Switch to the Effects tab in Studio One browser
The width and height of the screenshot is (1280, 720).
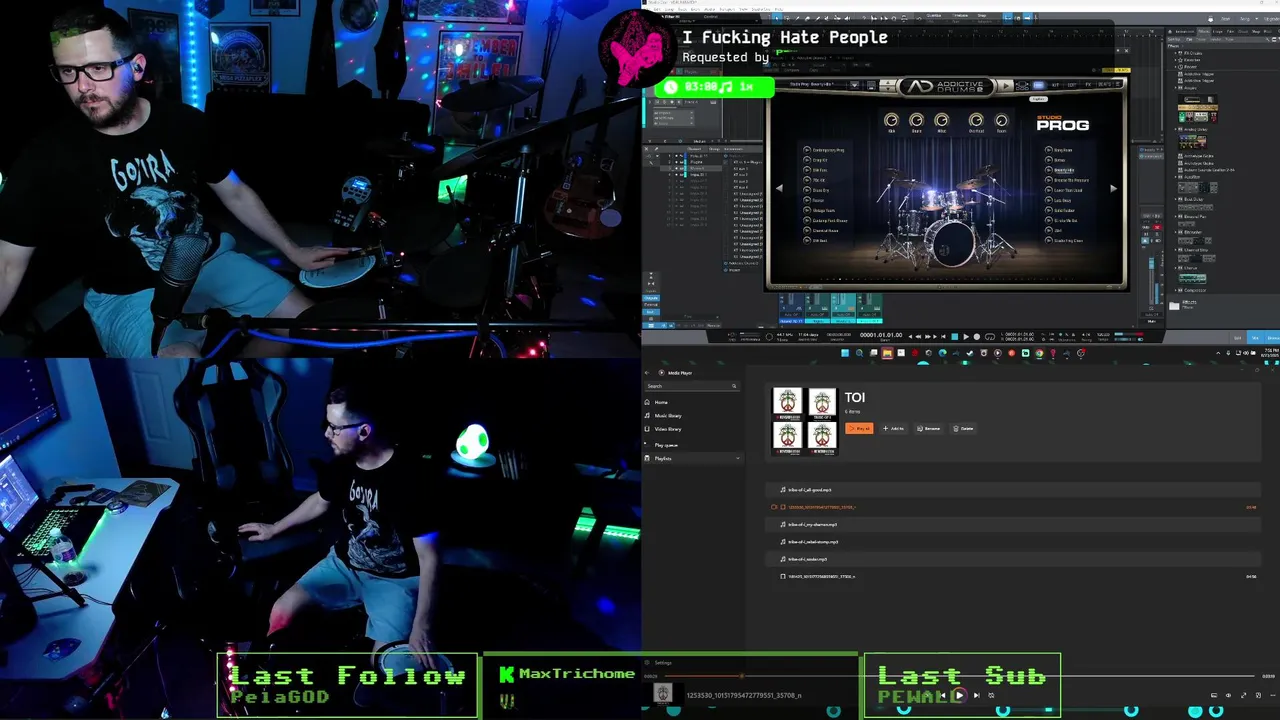point(1203,32)
